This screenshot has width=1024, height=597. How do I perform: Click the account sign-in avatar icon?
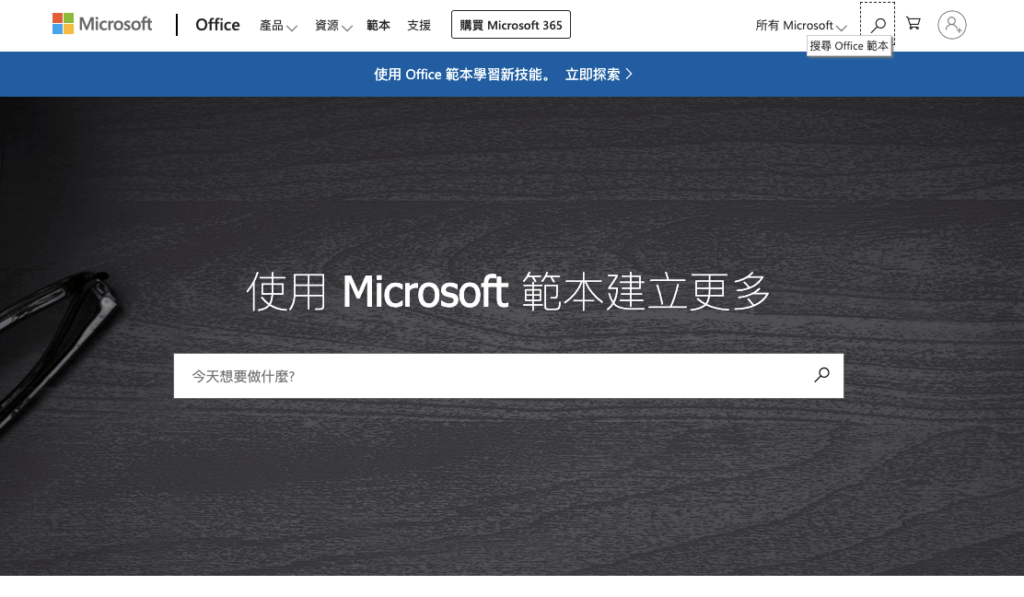click(x=952, y=25)
